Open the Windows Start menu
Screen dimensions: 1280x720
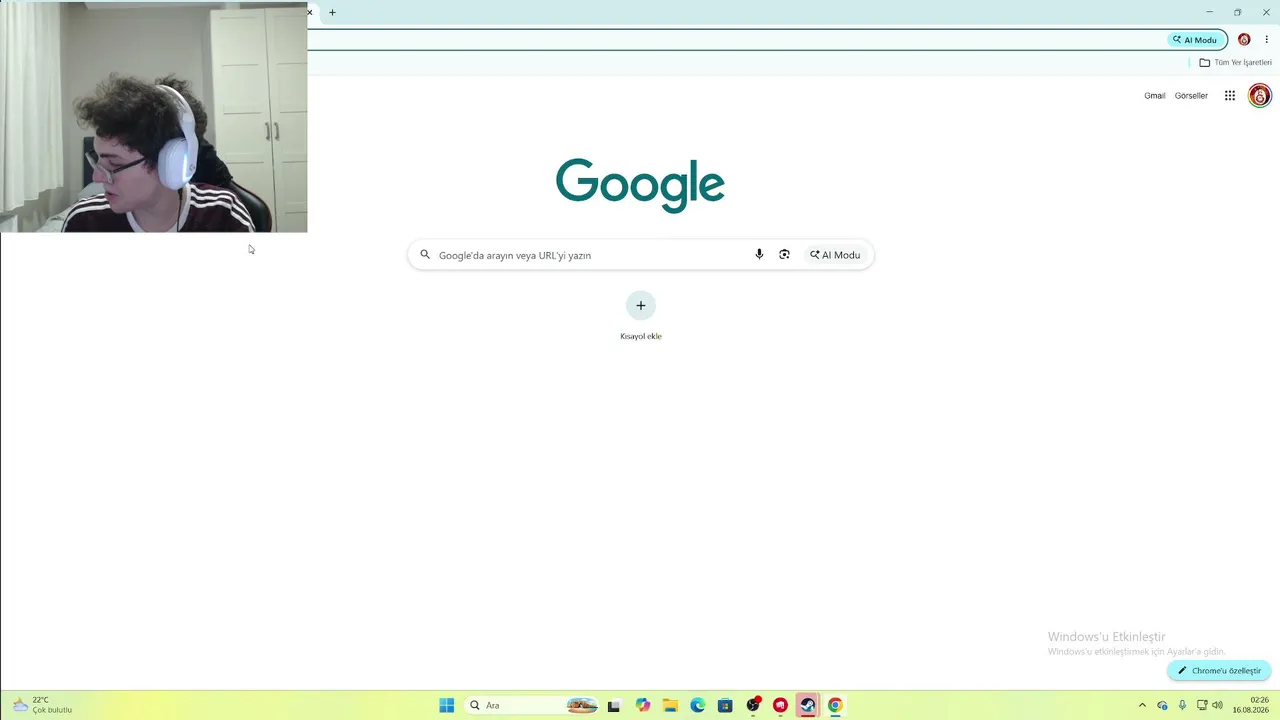click(447, 705)
